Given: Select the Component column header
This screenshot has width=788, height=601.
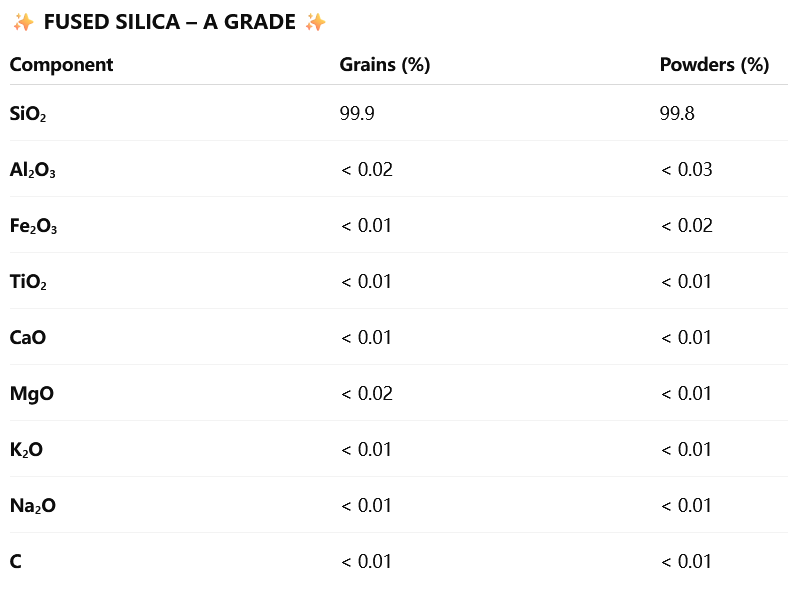Looking at the screenshot, I should [x=61, y=65].
